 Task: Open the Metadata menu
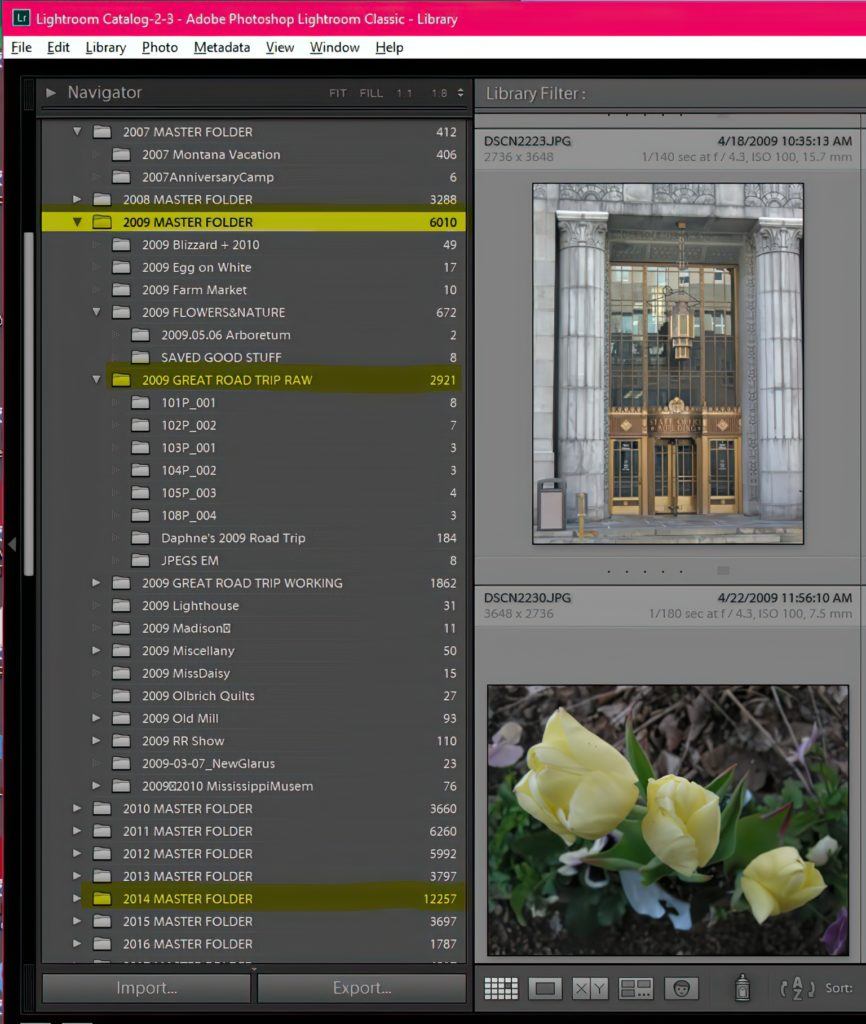point(222,47)
